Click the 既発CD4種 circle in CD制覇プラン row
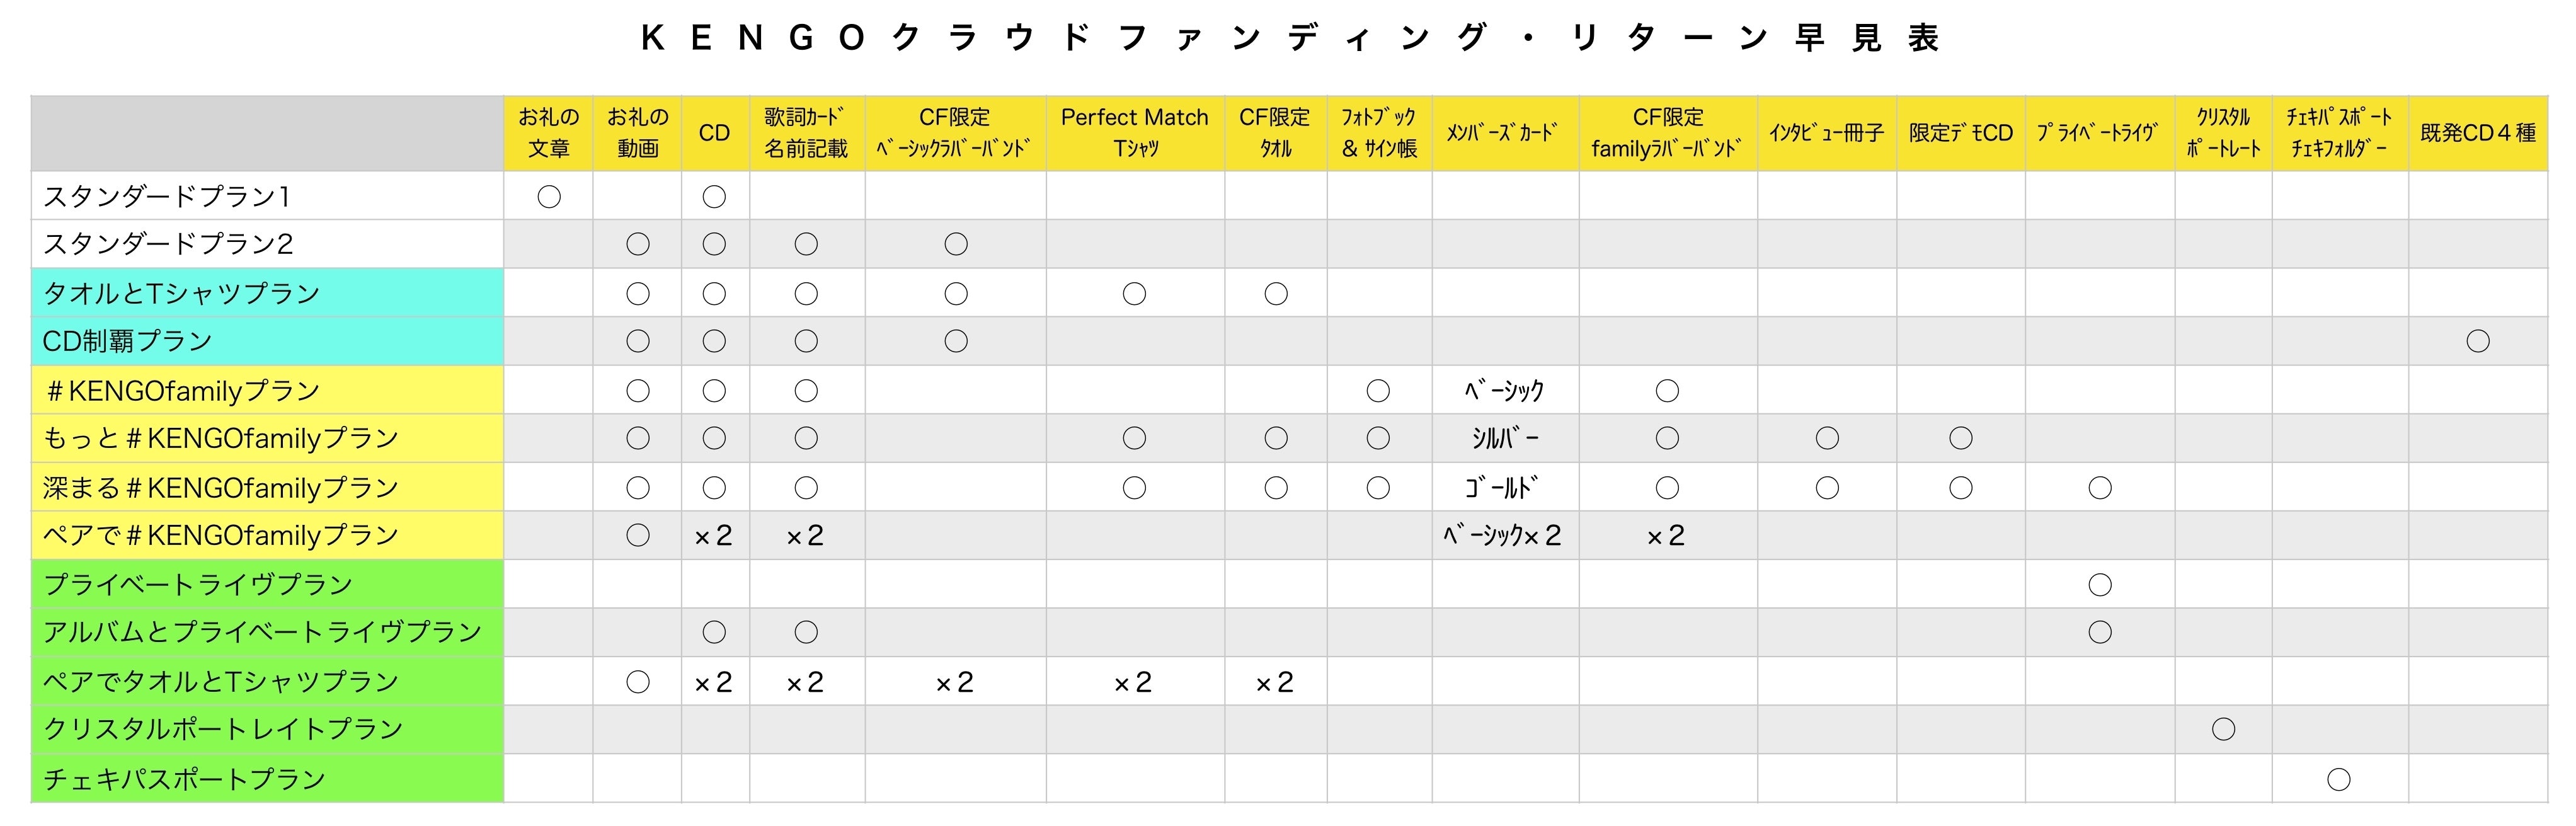The height and width of the screenshot is (826, 2576). click(2478, 341)
